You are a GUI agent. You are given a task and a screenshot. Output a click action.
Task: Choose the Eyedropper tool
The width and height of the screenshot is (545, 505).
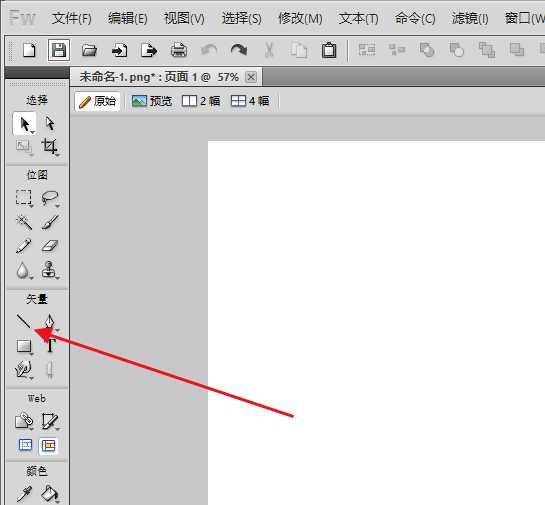point(24,493)
